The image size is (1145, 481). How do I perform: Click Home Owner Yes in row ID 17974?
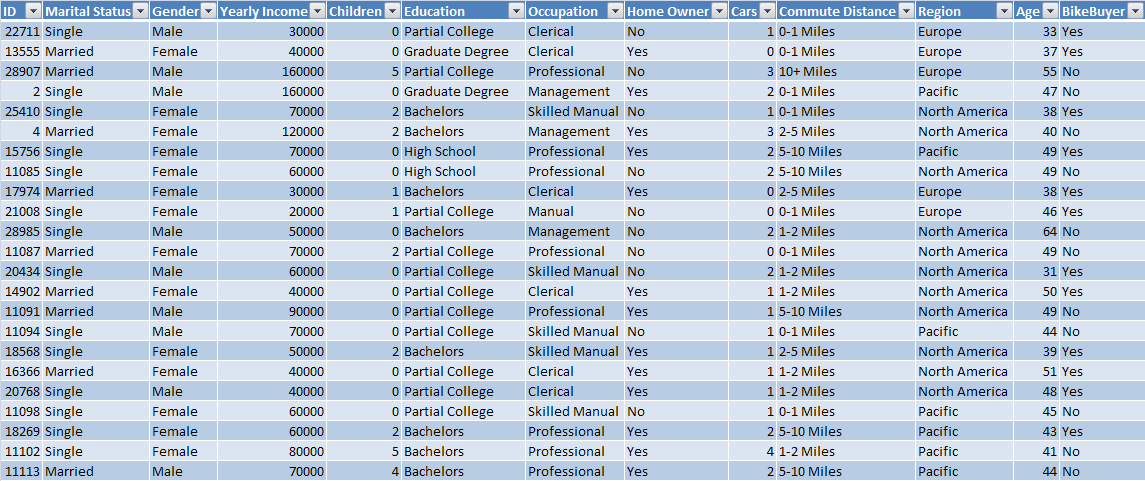pyautogui.click(x=676, y=191)
